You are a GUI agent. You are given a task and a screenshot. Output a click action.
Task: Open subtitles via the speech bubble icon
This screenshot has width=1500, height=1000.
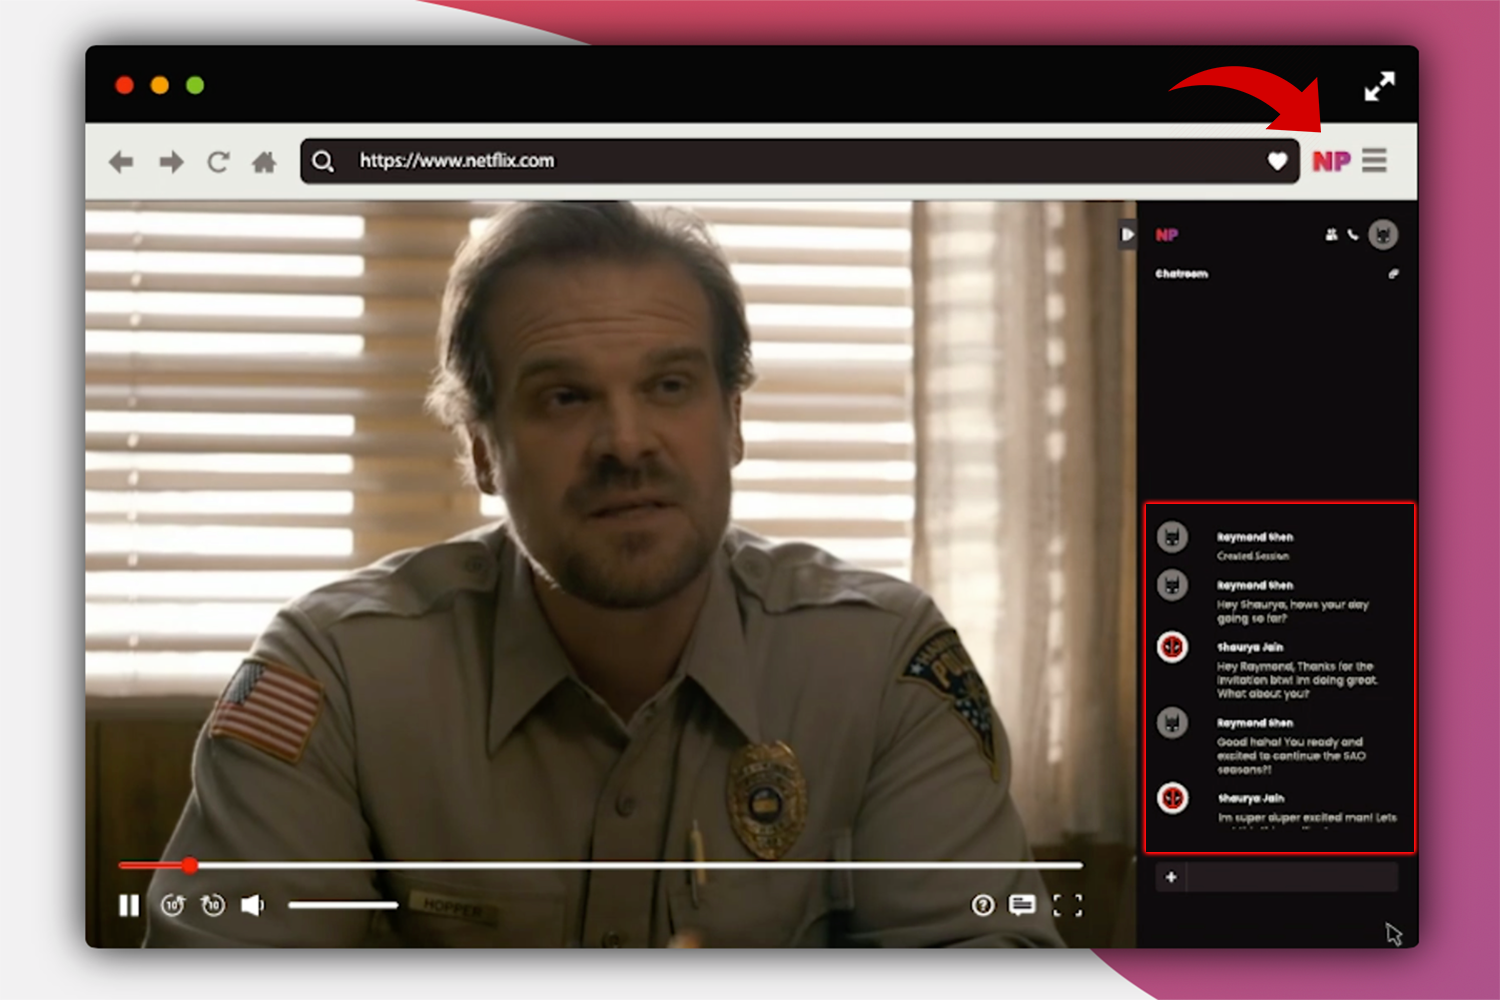(1021, 906)
